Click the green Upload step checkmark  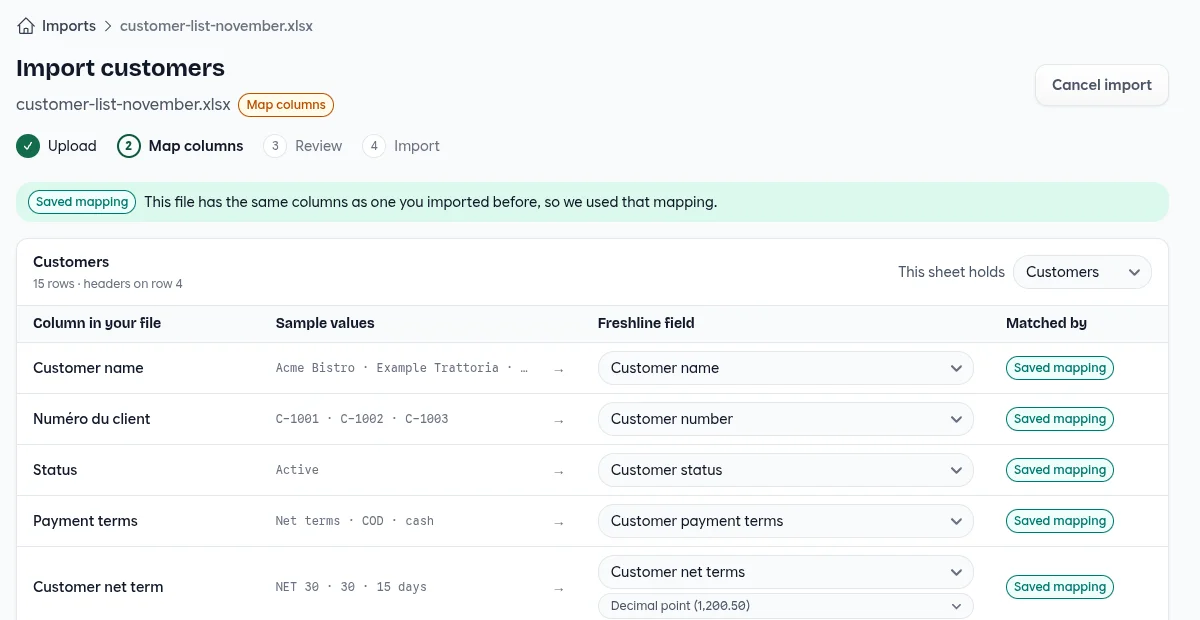[x=28, y=146]
